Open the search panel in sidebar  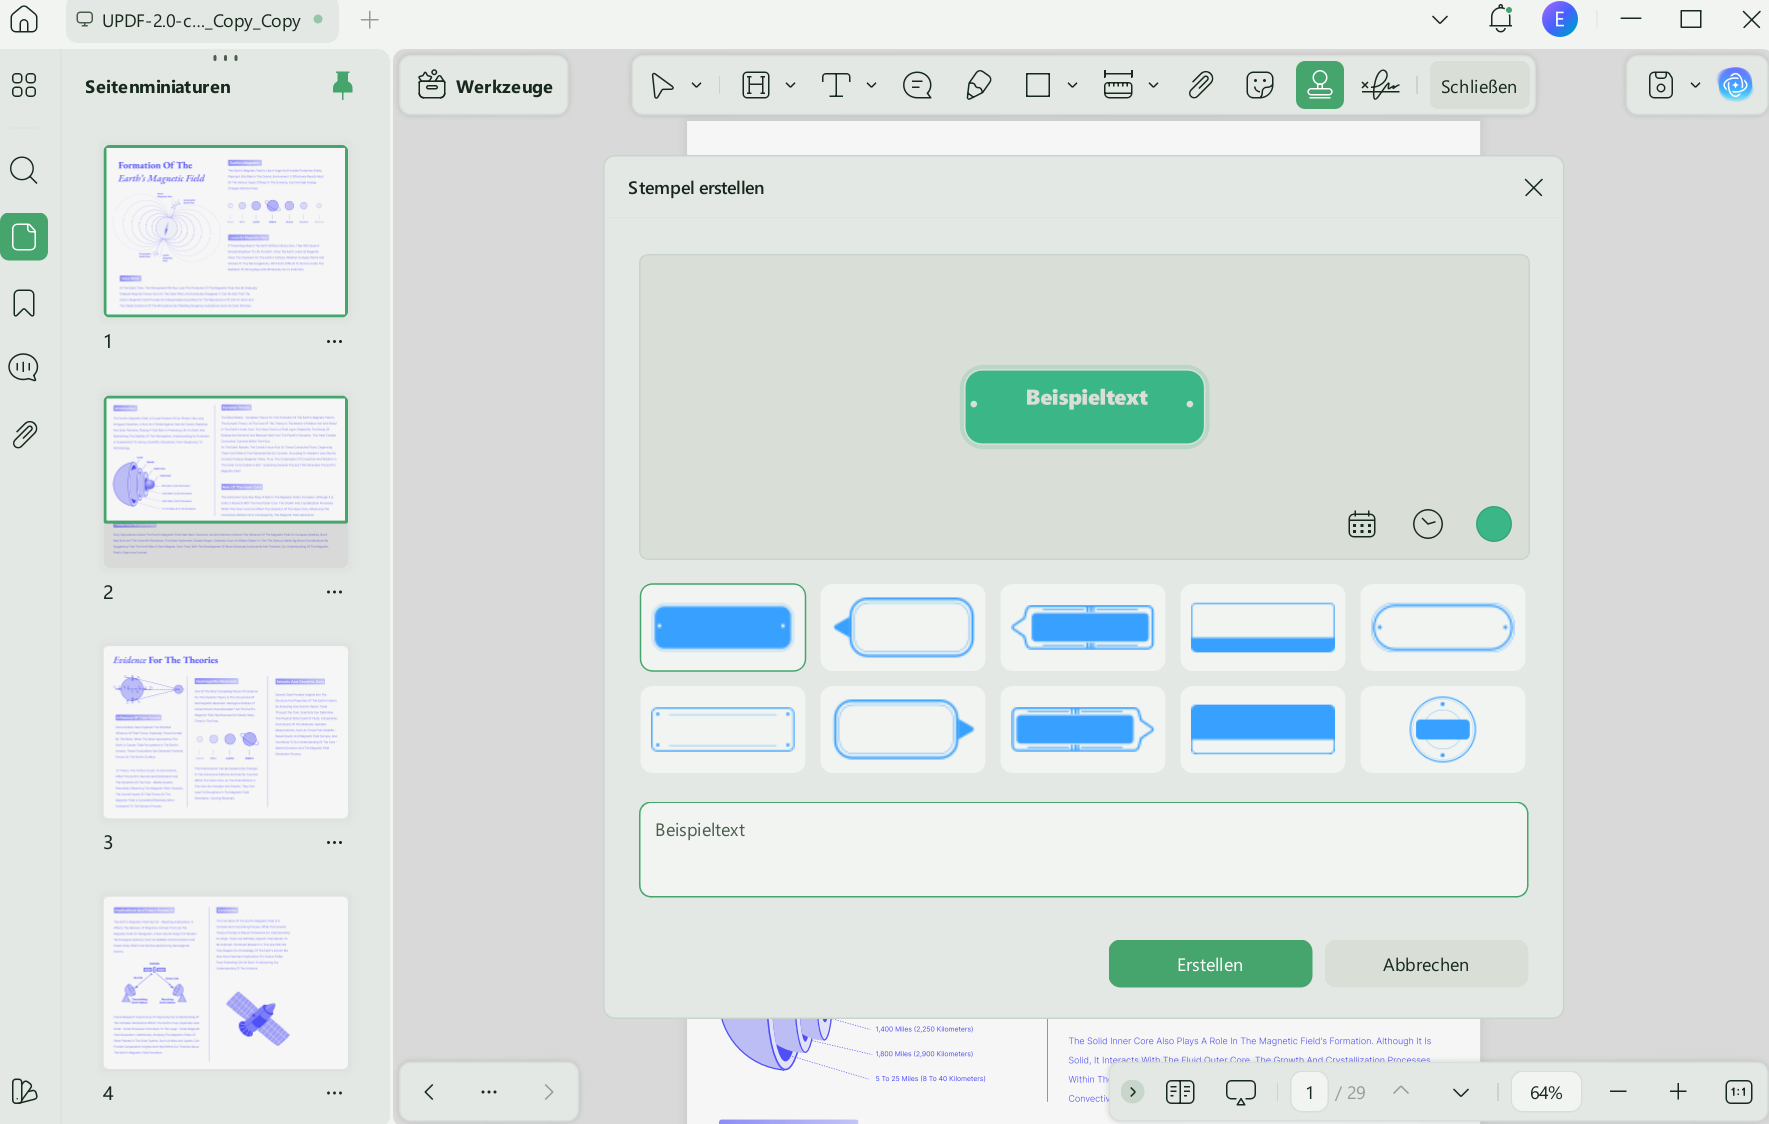coord(24,170)
